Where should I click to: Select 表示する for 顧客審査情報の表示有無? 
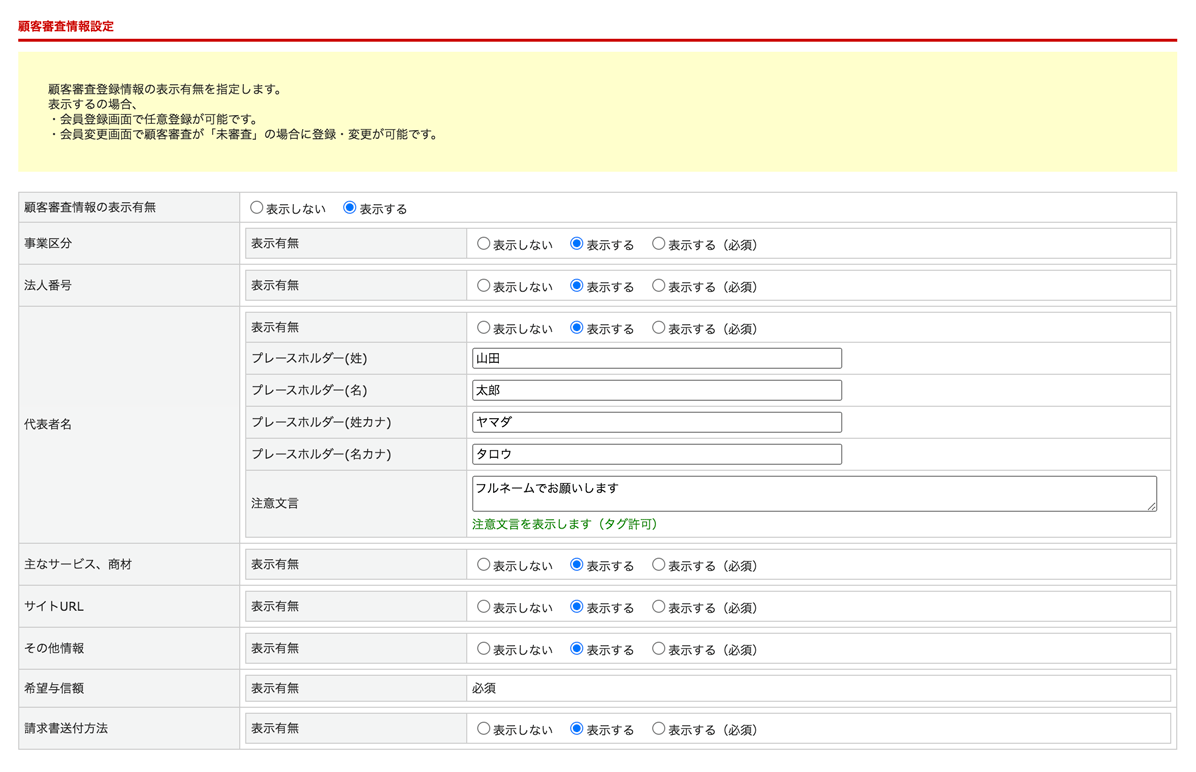coord(350,208)
